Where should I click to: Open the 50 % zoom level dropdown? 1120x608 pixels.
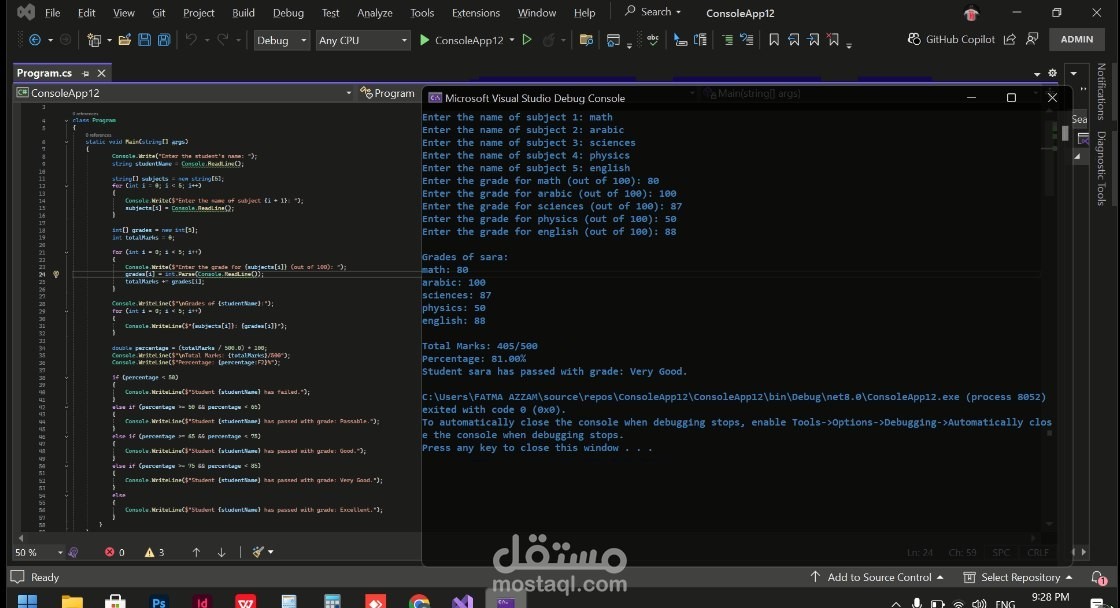point(39,552)
